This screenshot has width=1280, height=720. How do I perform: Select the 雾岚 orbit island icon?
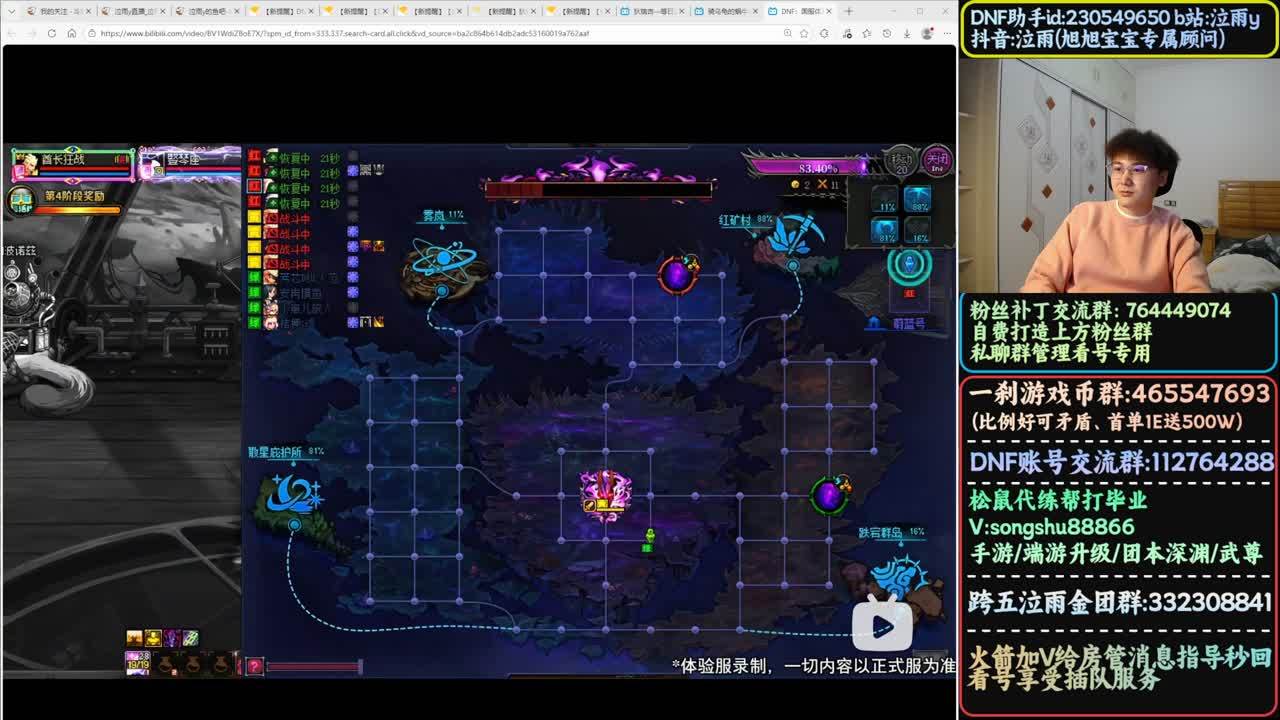tap(443, 260)
